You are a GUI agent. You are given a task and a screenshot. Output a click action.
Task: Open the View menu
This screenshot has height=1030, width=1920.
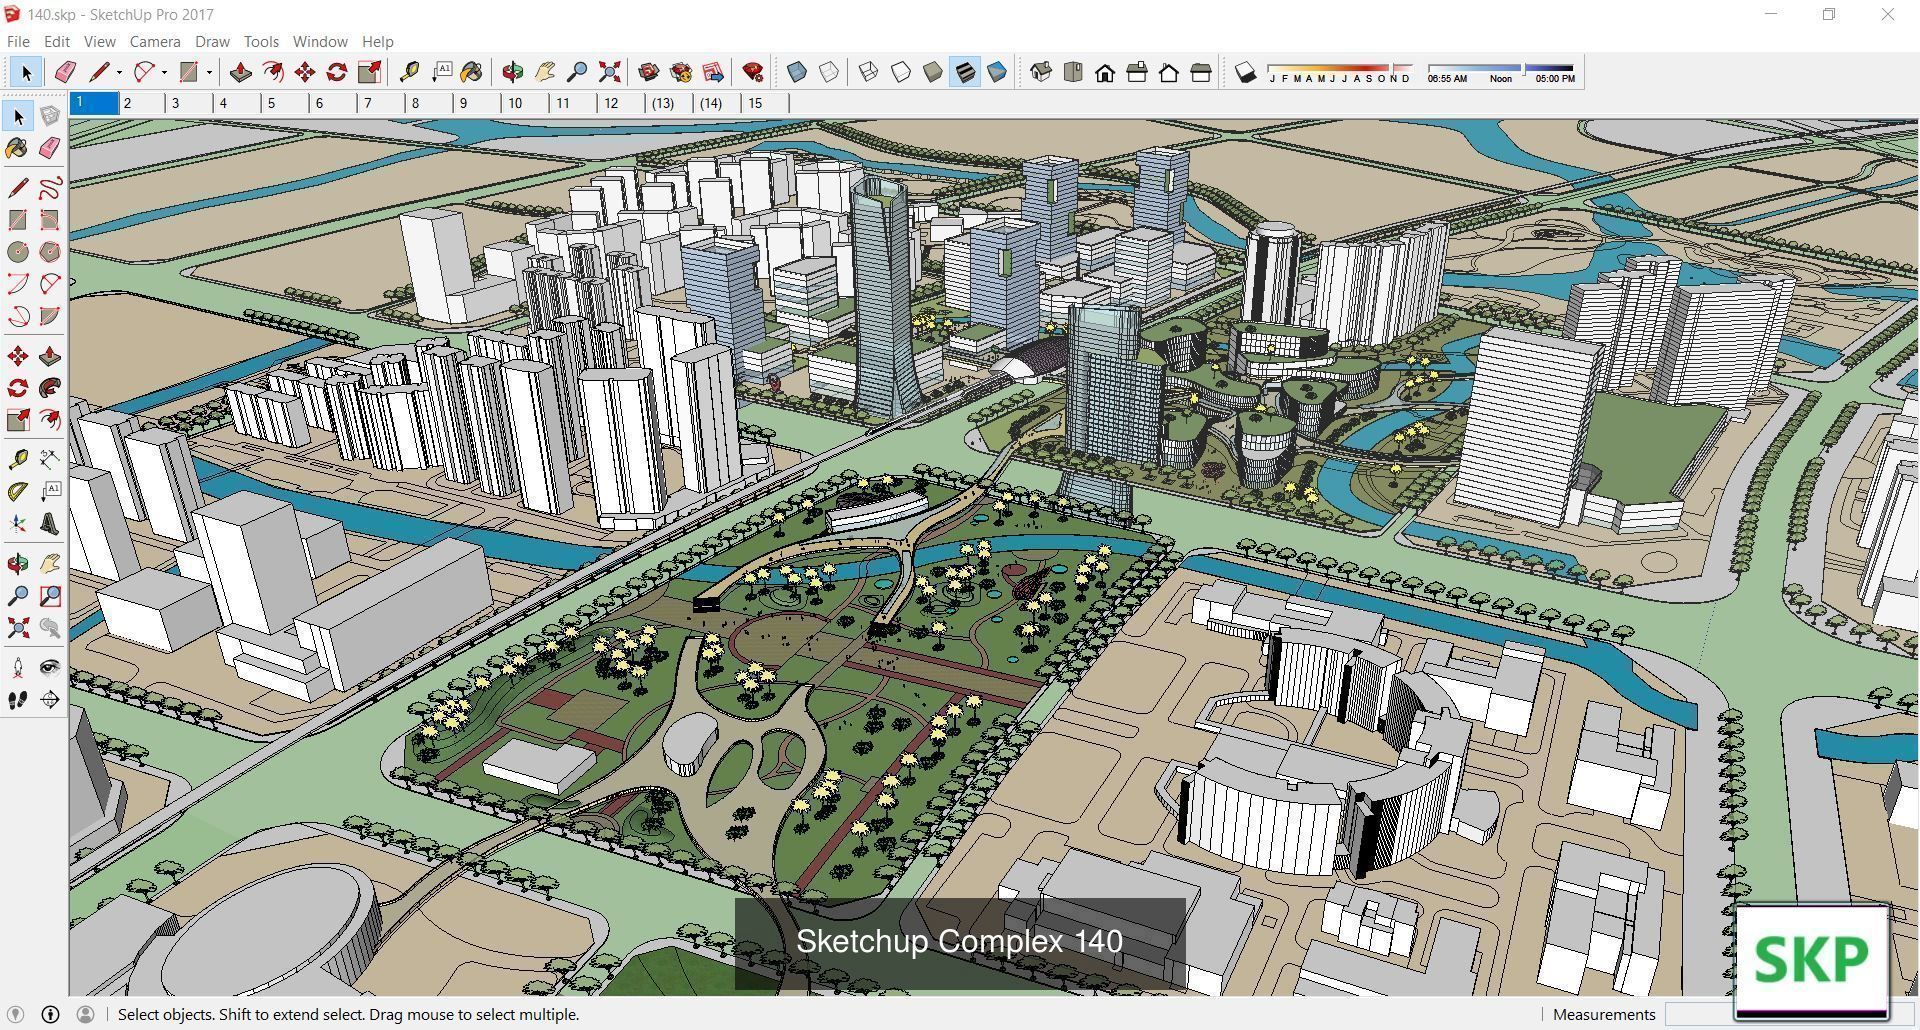[x=99, y=41]
